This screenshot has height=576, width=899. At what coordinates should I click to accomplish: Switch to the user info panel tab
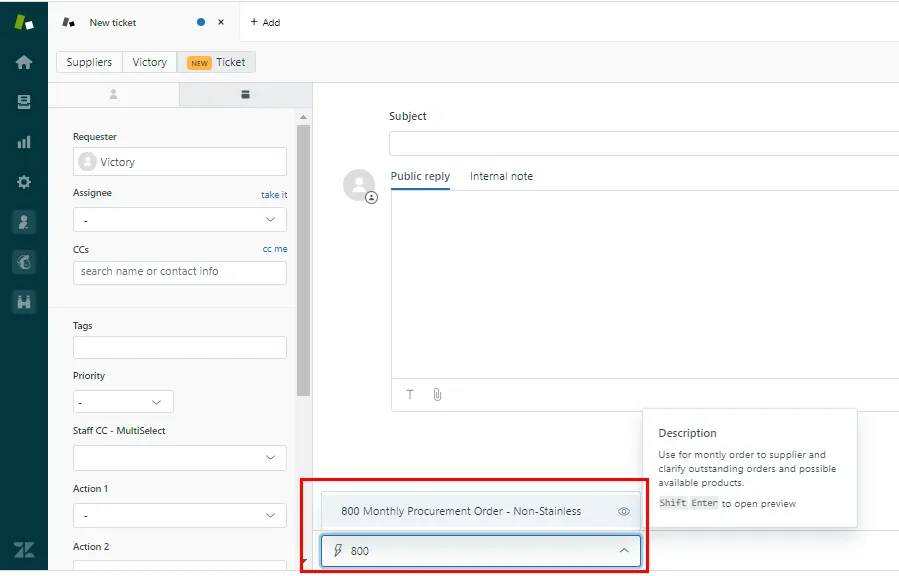(x=114, y=95)
